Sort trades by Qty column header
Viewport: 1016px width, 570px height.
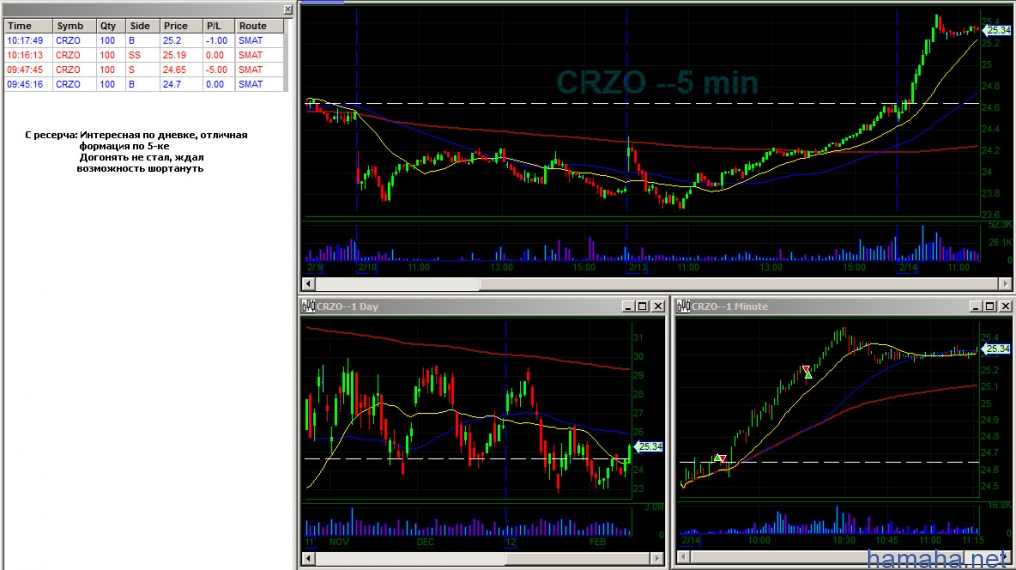[x=111, y=26]
